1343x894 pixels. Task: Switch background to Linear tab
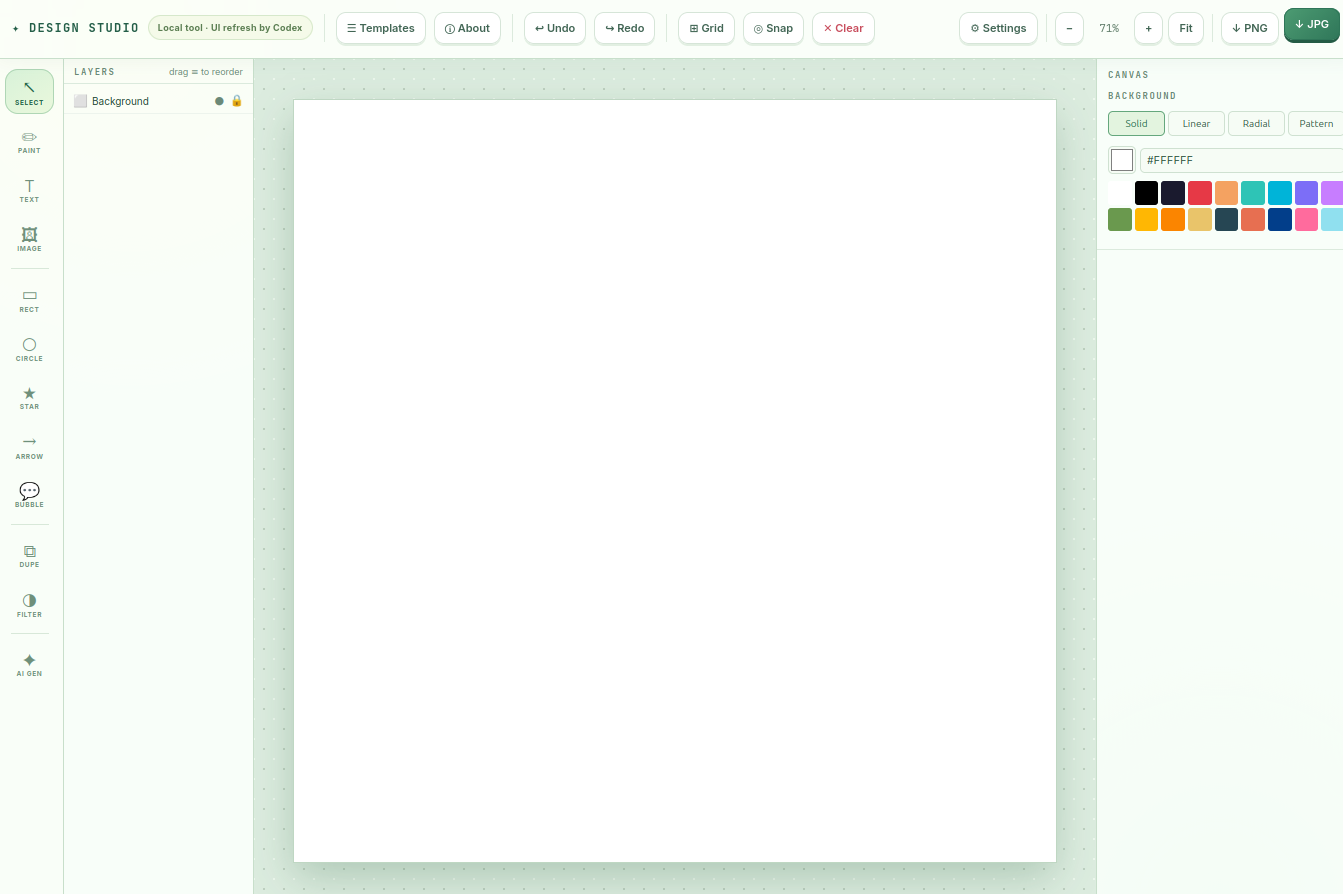[1196, 124]
